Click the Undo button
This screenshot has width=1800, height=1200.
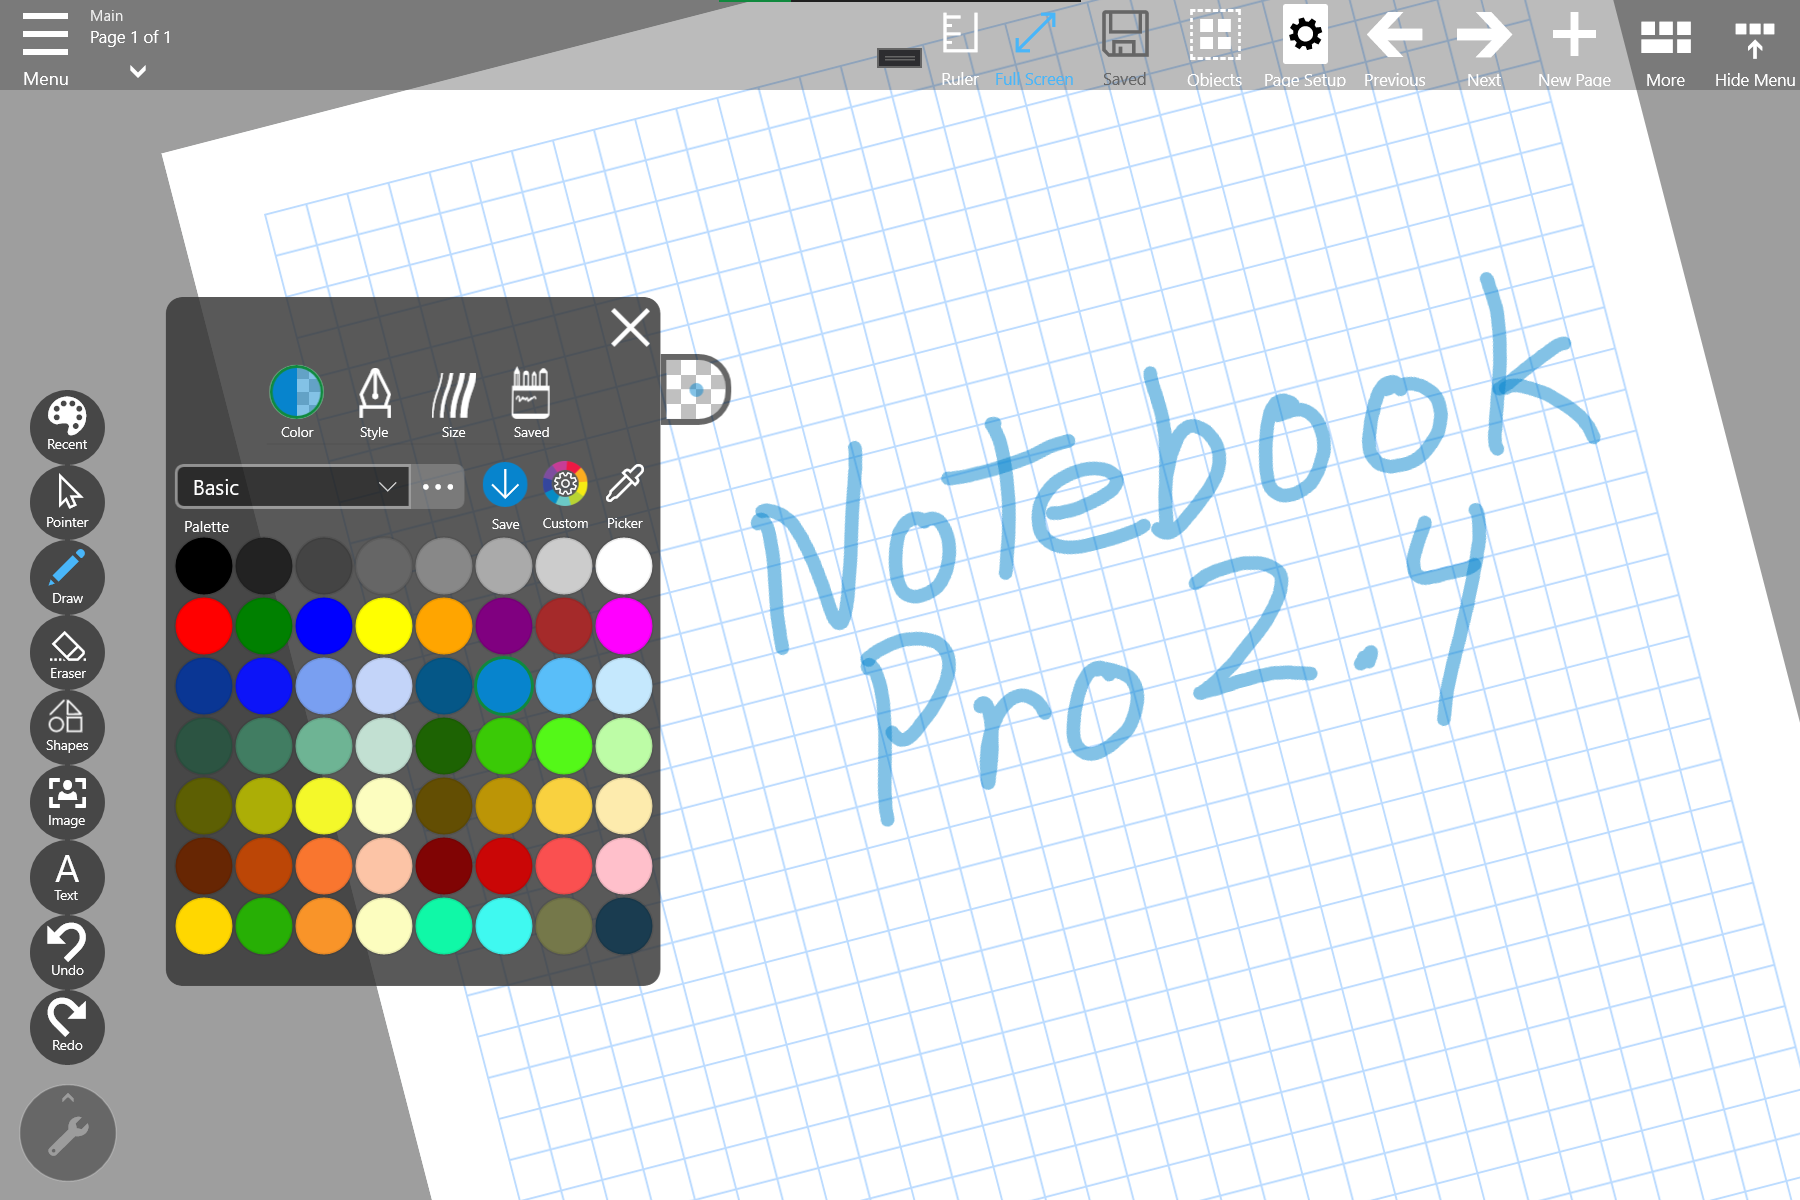(67, 952)
